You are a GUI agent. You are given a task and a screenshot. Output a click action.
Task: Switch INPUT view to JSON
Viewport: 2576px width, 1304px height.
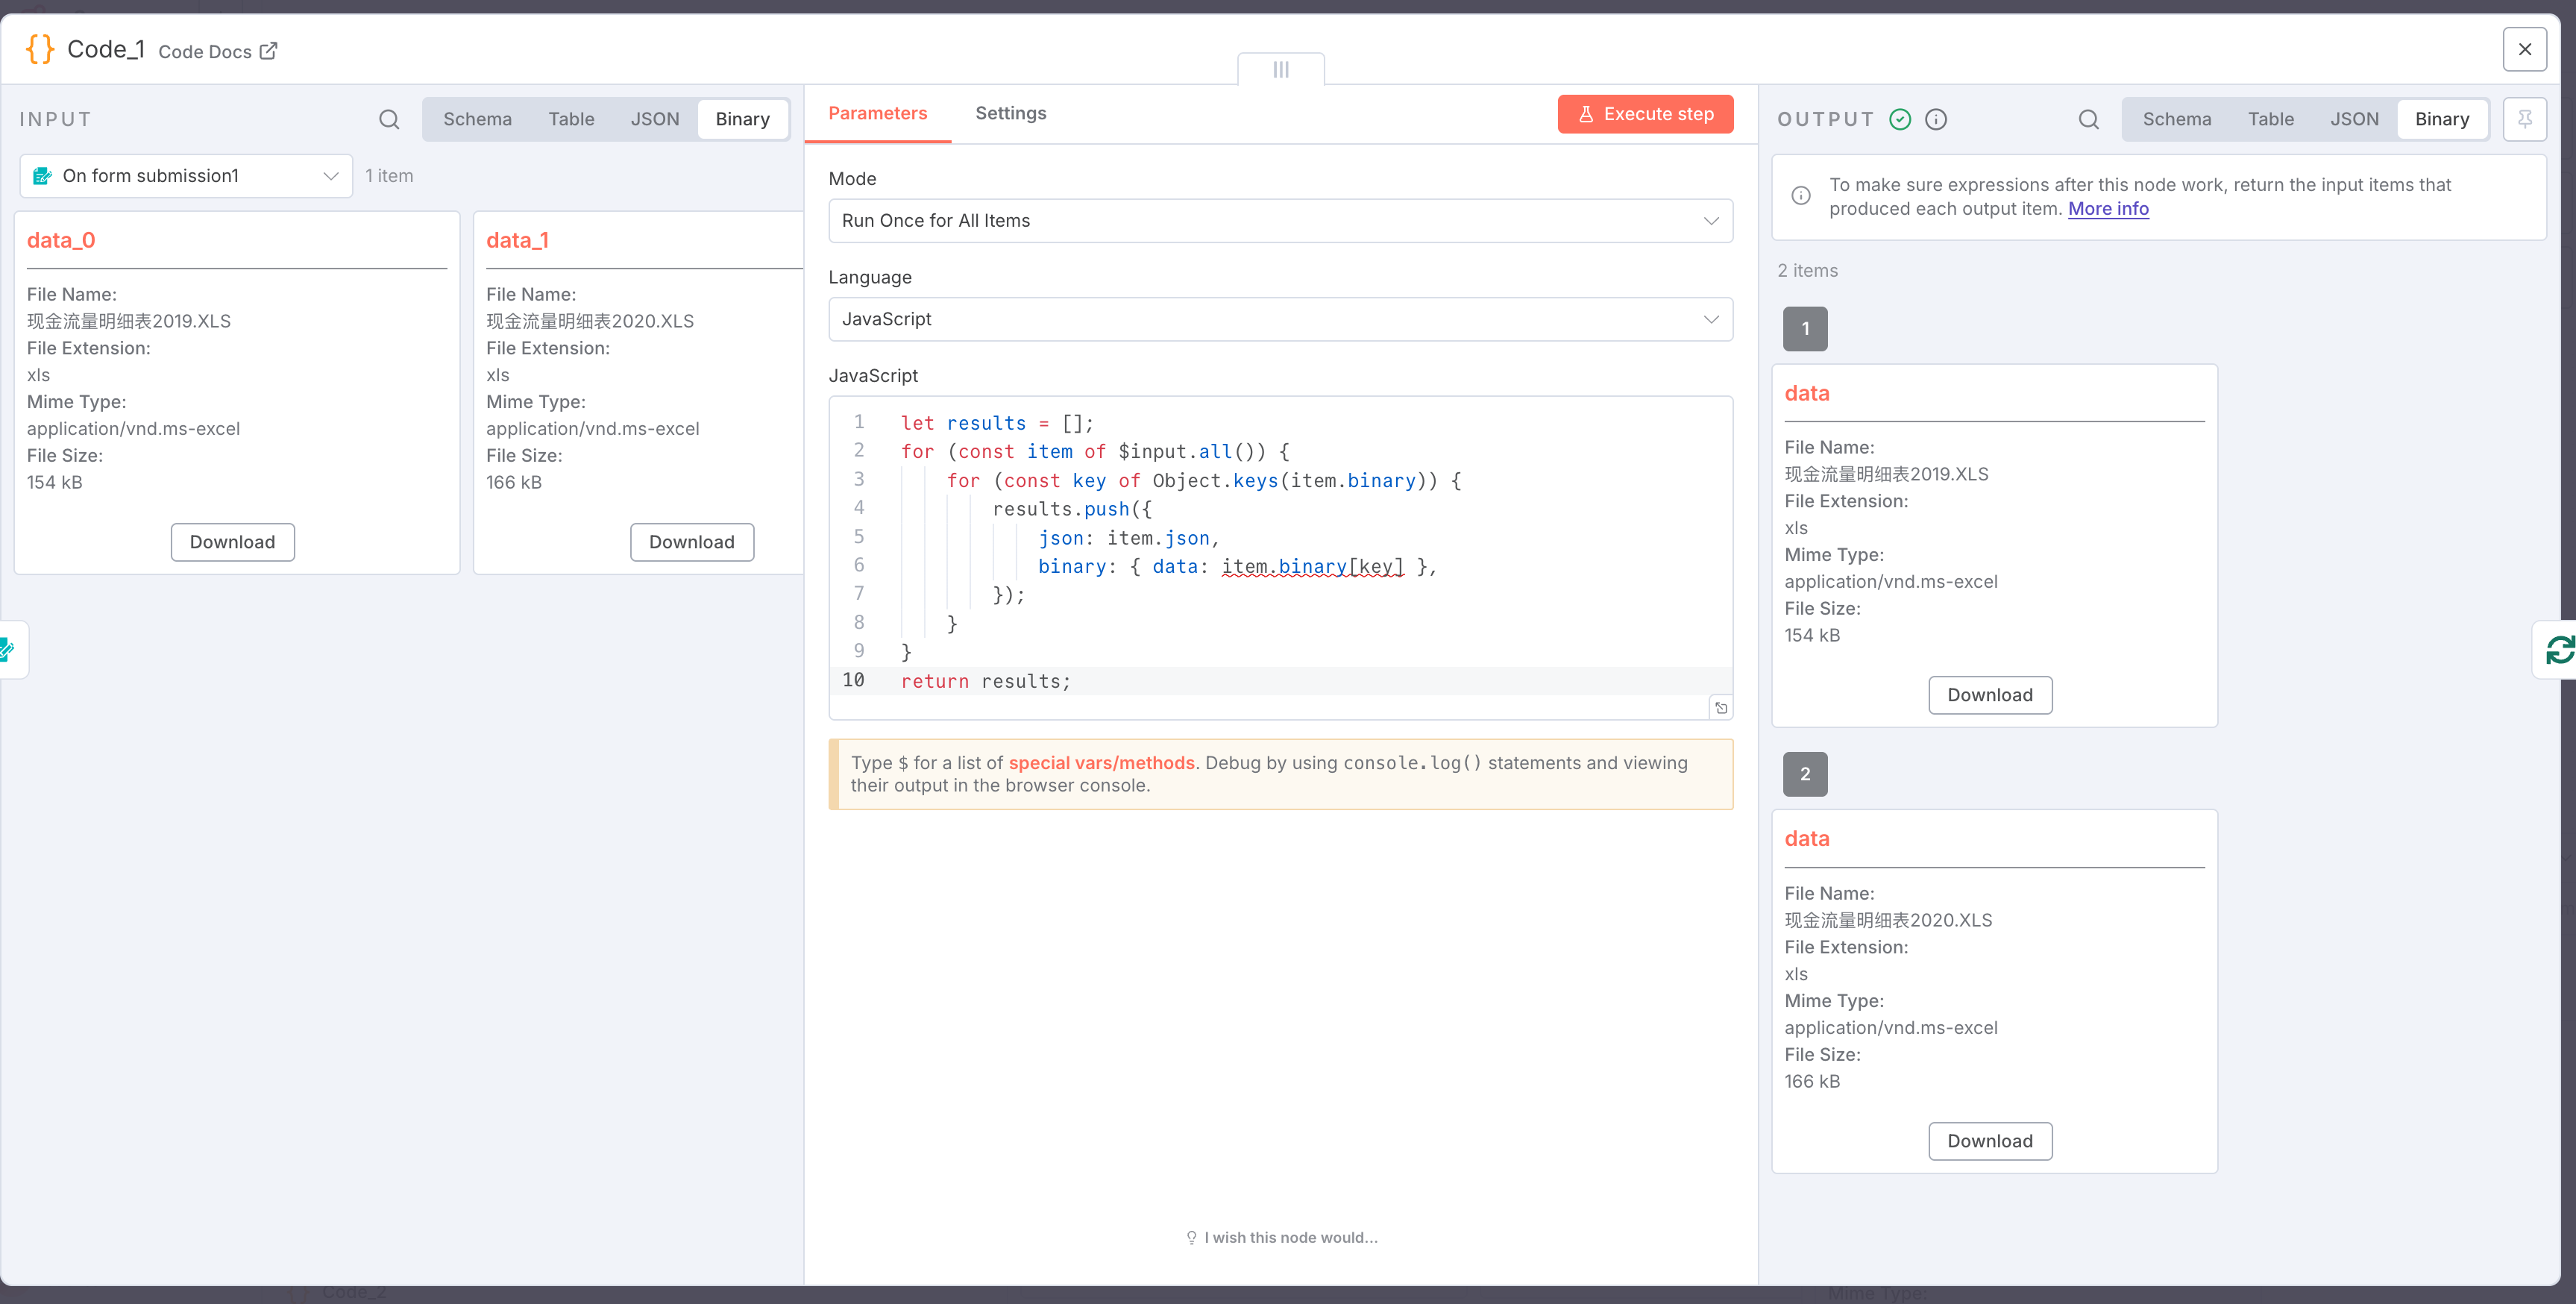[x=654, y=119]
